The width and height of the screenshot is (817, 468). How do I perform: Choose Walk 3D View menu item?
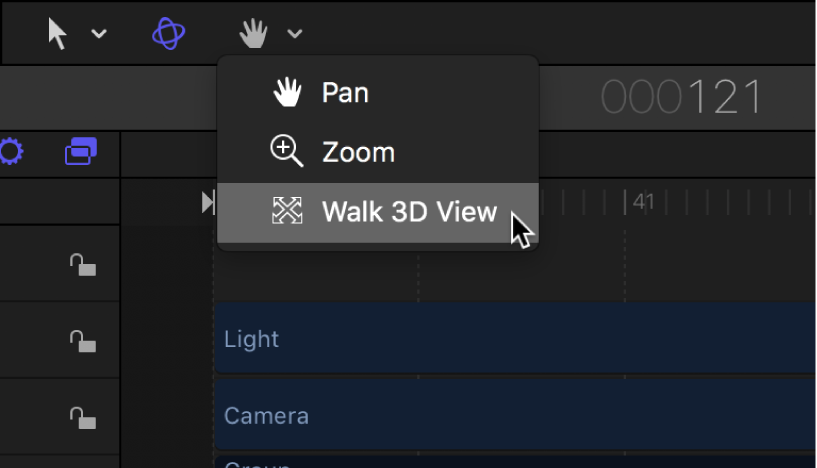409,212
